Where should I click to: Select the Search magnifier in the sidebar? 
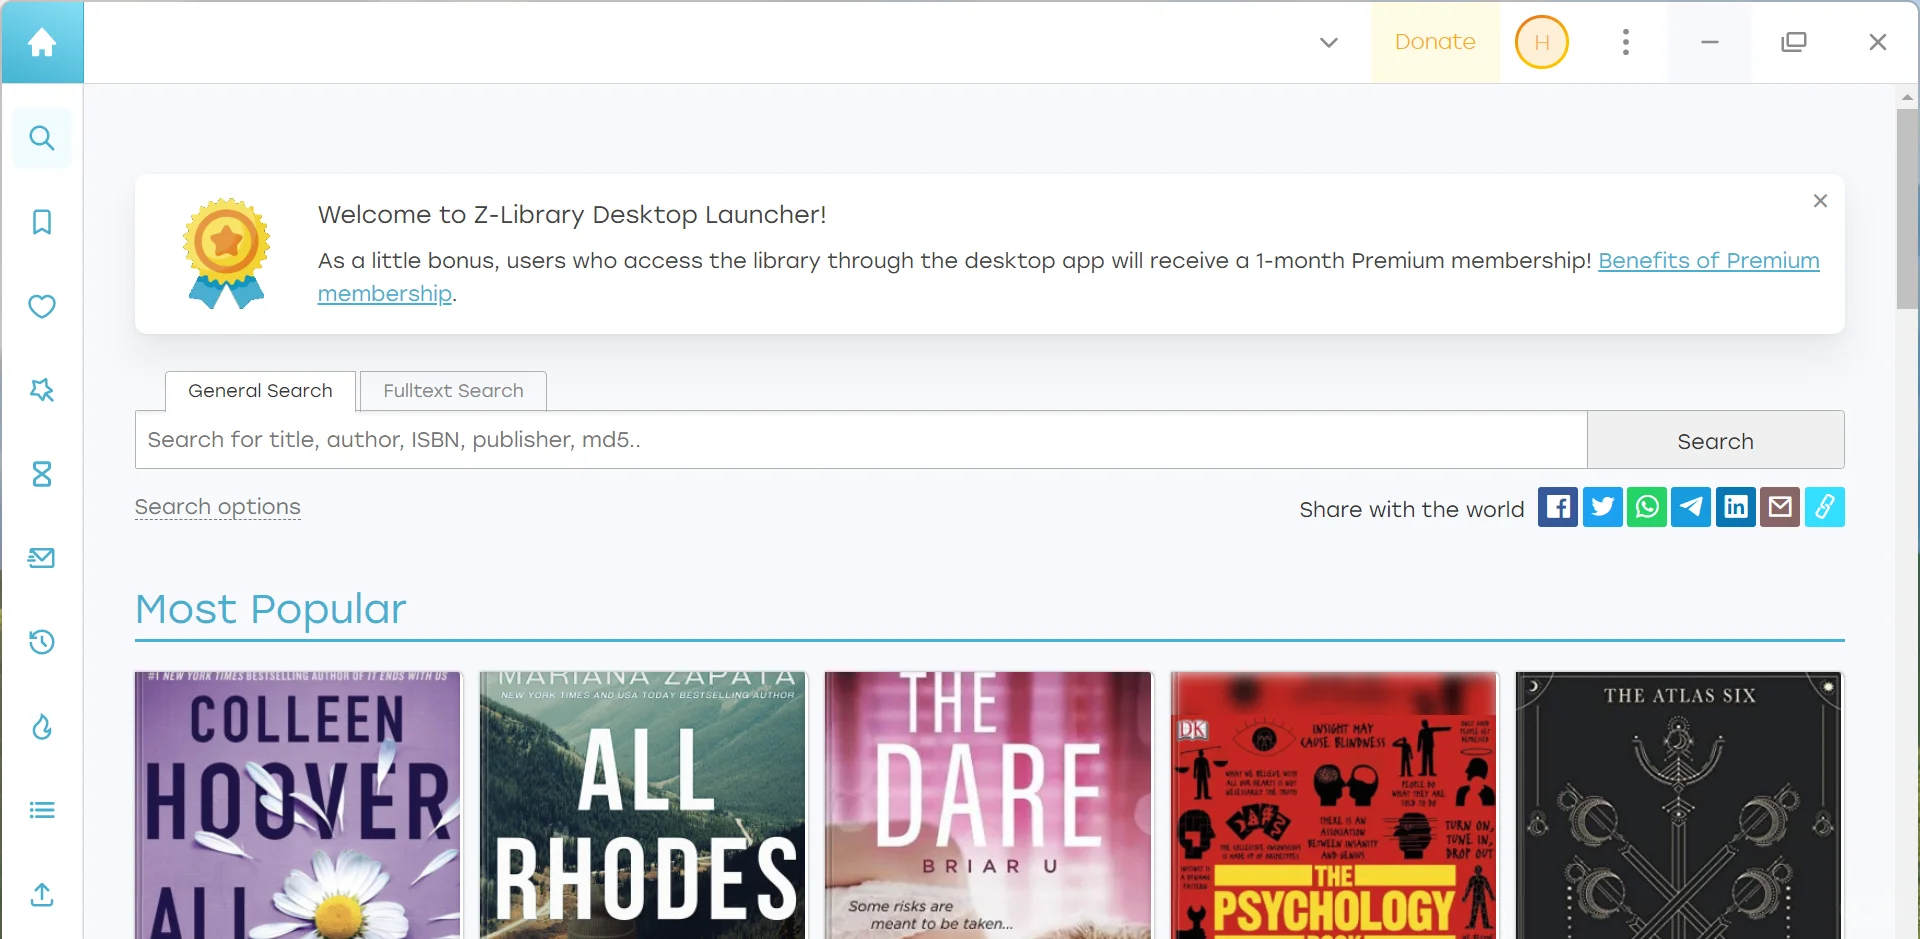(42, 138)
